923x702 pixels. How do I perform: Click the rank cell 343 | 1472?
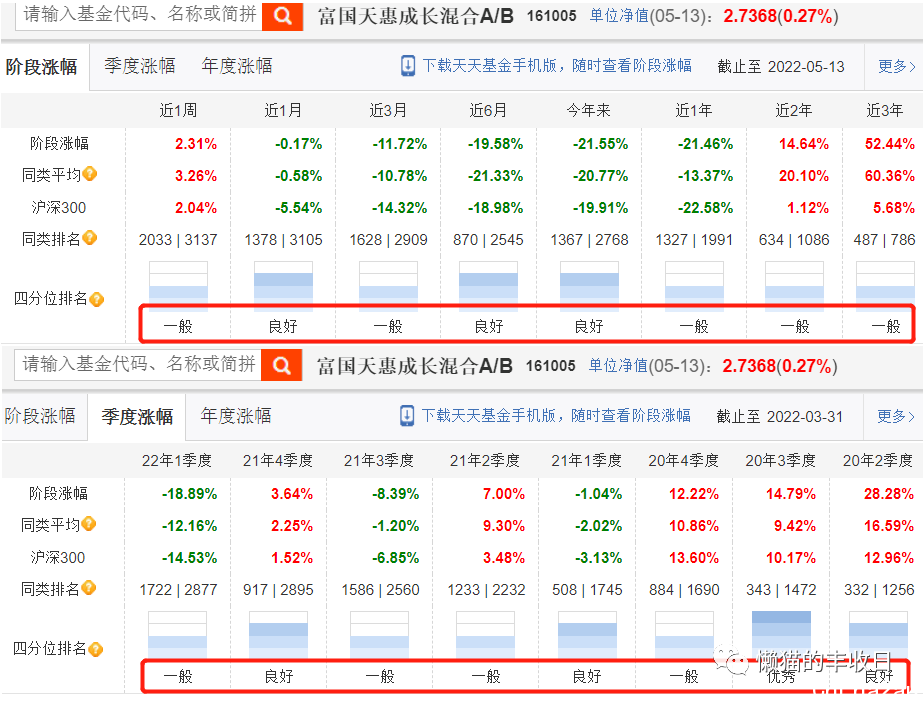tap(781, 590)
